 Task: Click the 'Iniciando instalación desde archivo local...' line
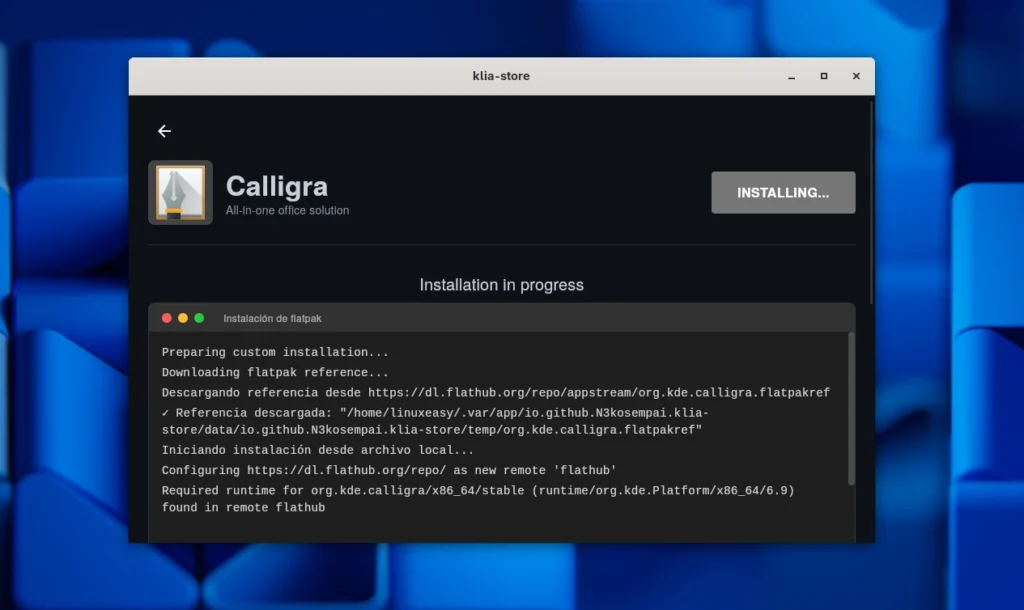click(x=318, y=450)
